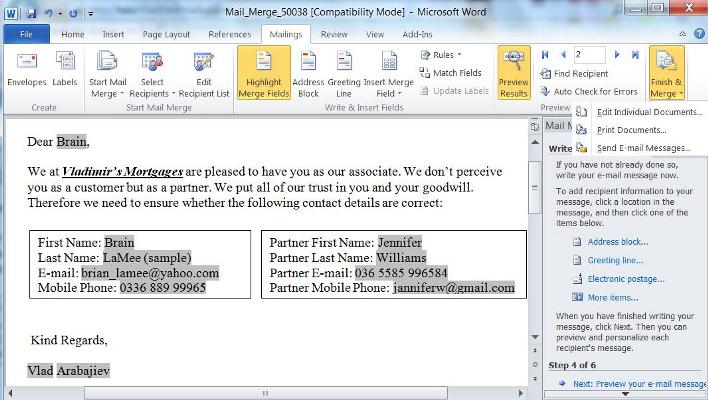Click Next: Preview your e-mail message

(x=632, y=384)
